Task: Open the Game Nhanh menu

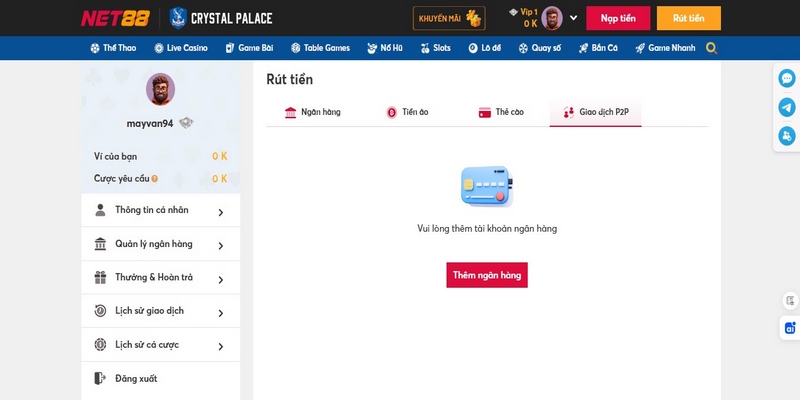Action: tap(665, 48)
